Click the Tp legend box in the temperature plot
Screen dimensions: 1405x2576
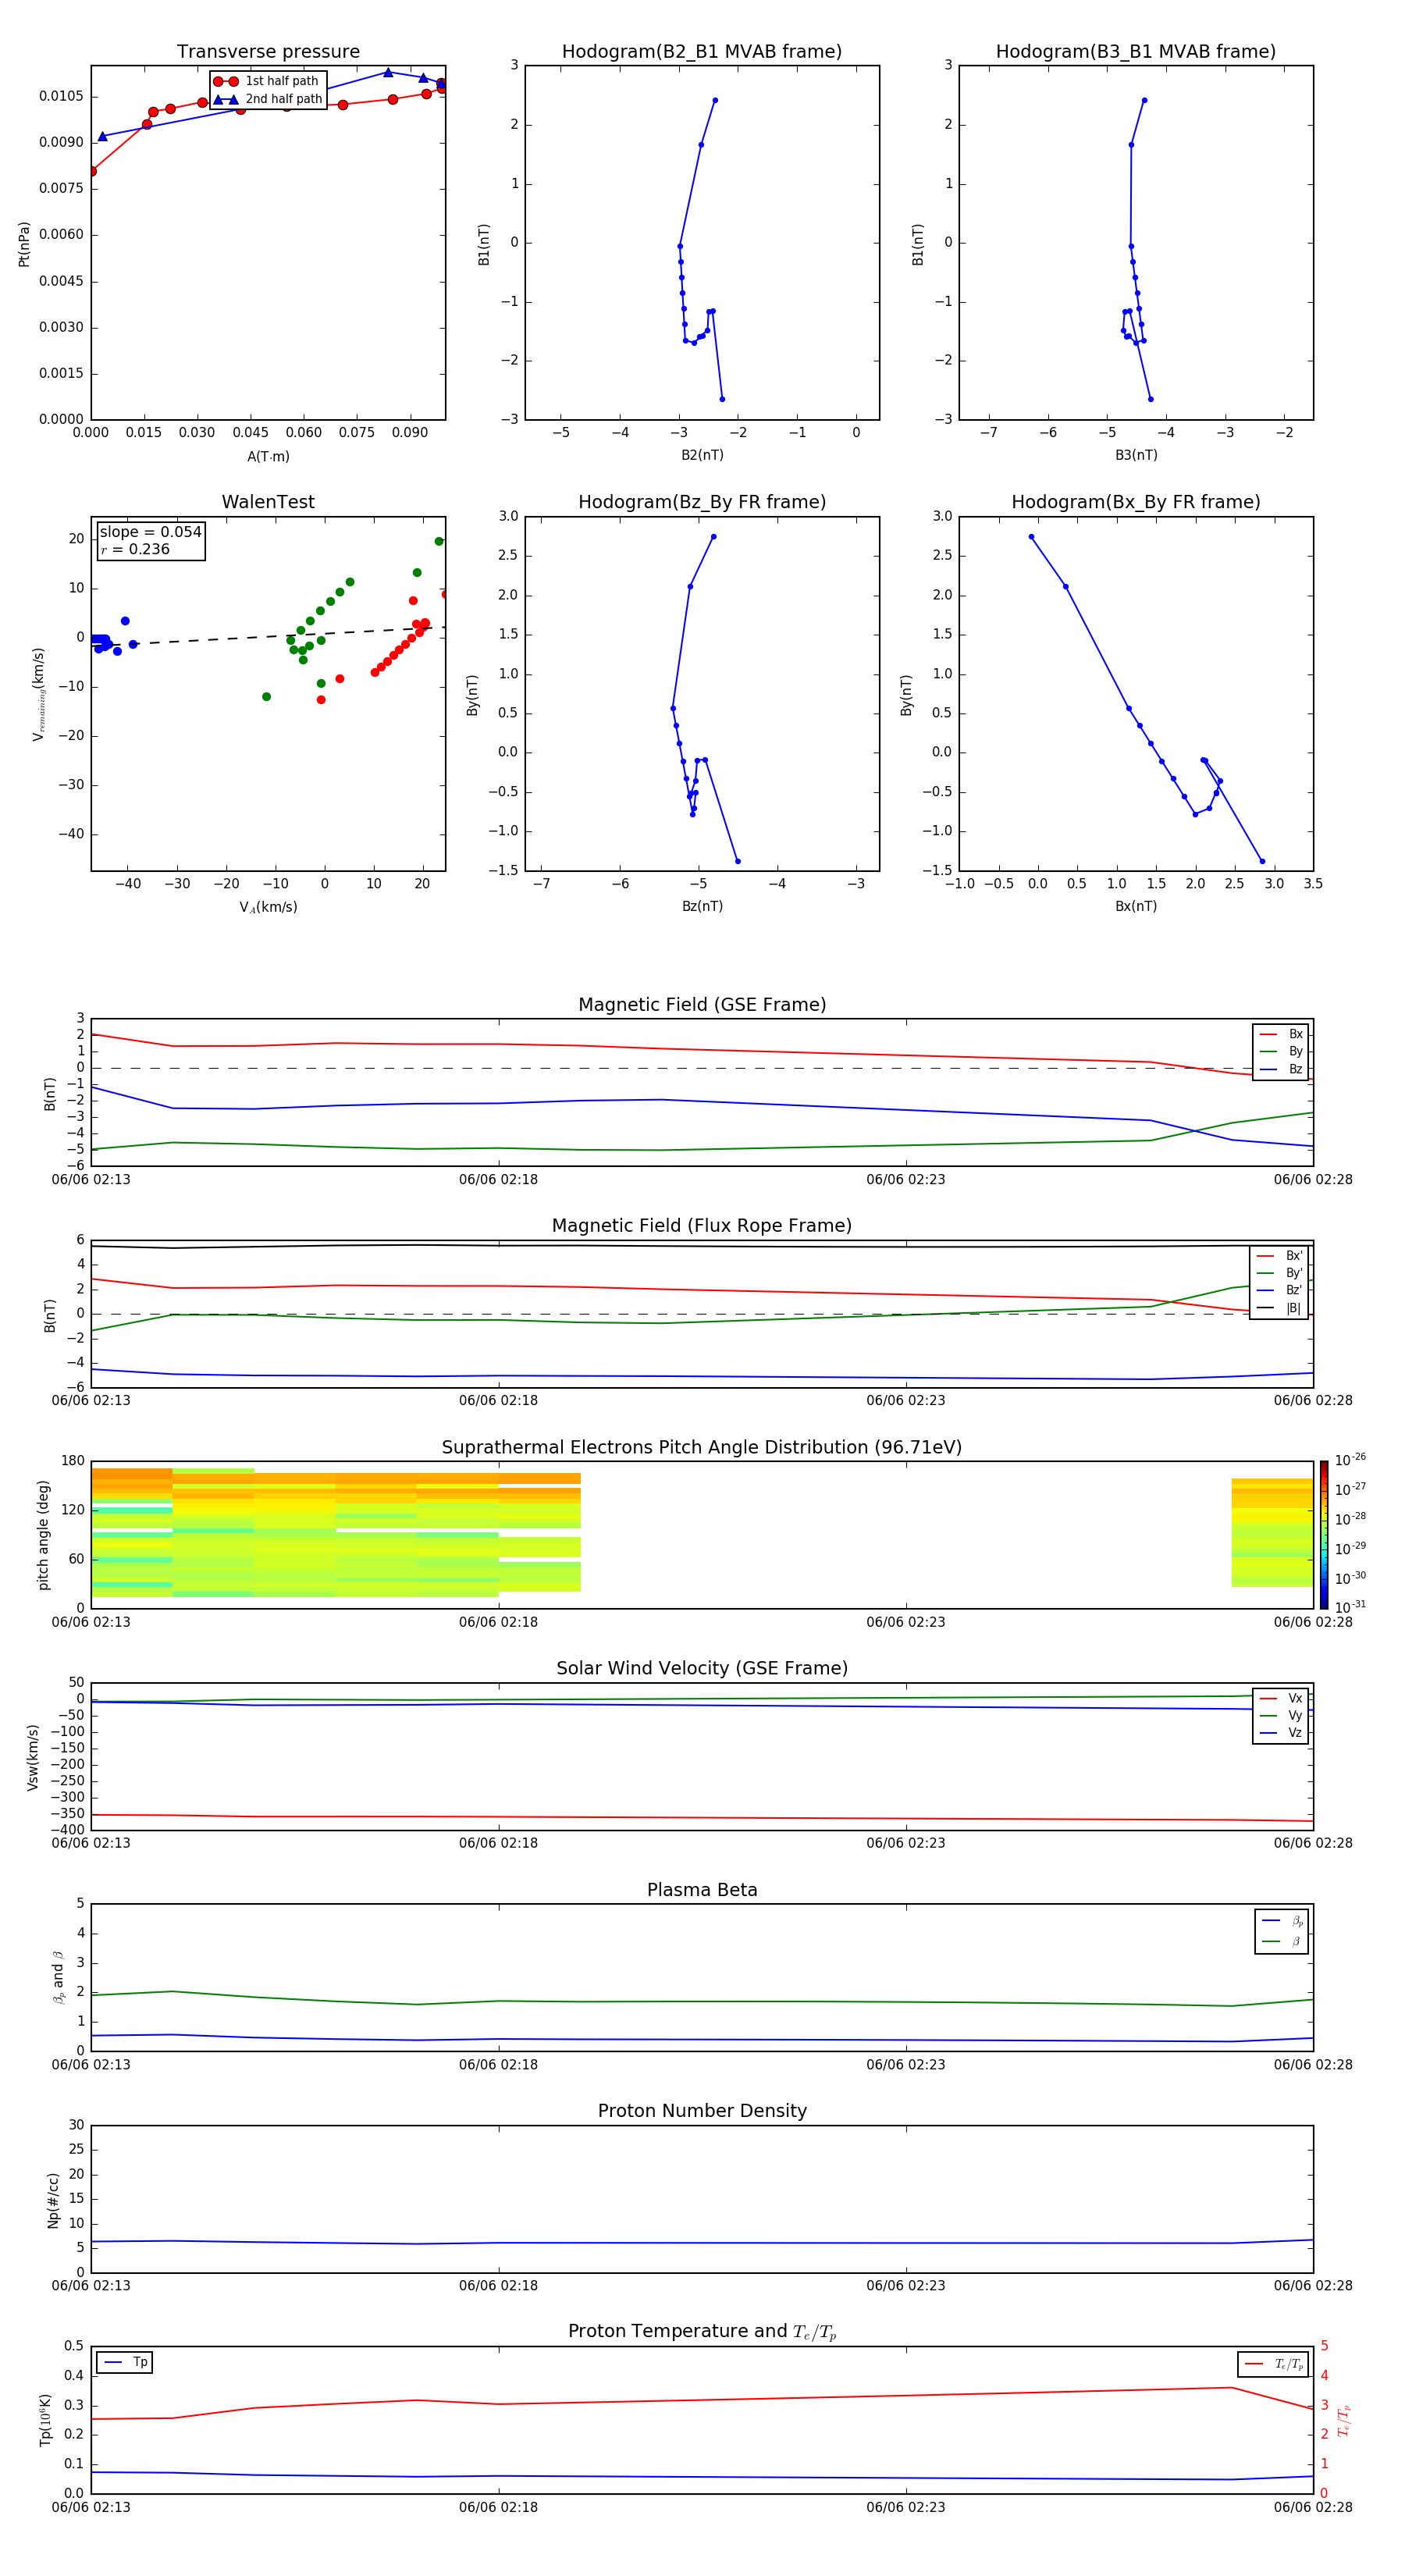124,2362
